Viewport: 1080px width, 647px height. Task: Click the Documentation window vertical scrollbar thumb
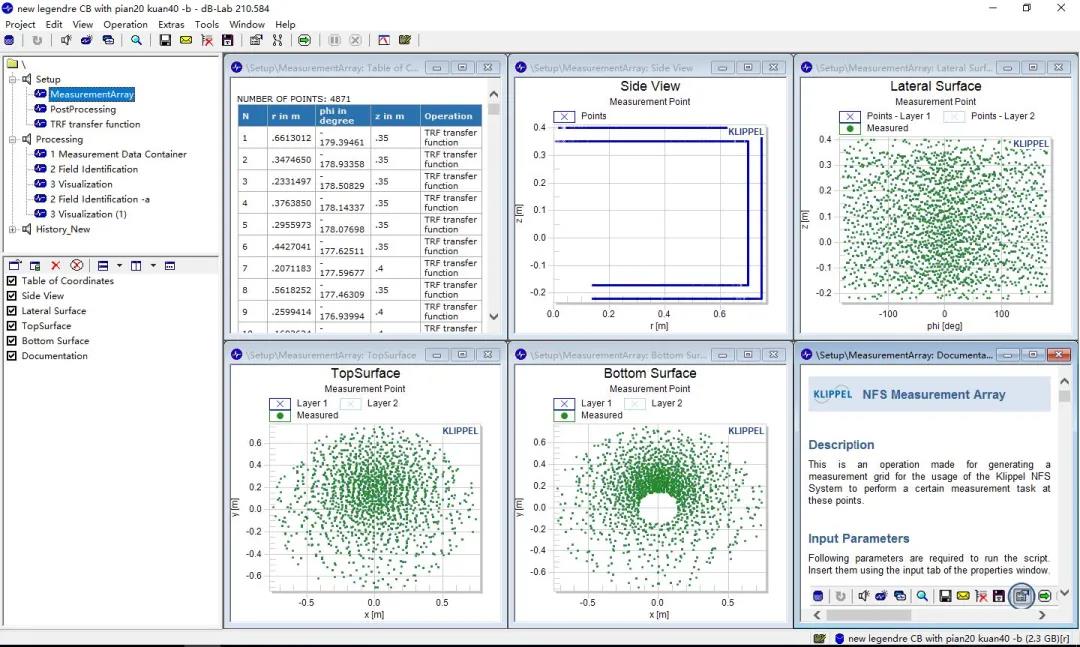tap(1064, 397)
